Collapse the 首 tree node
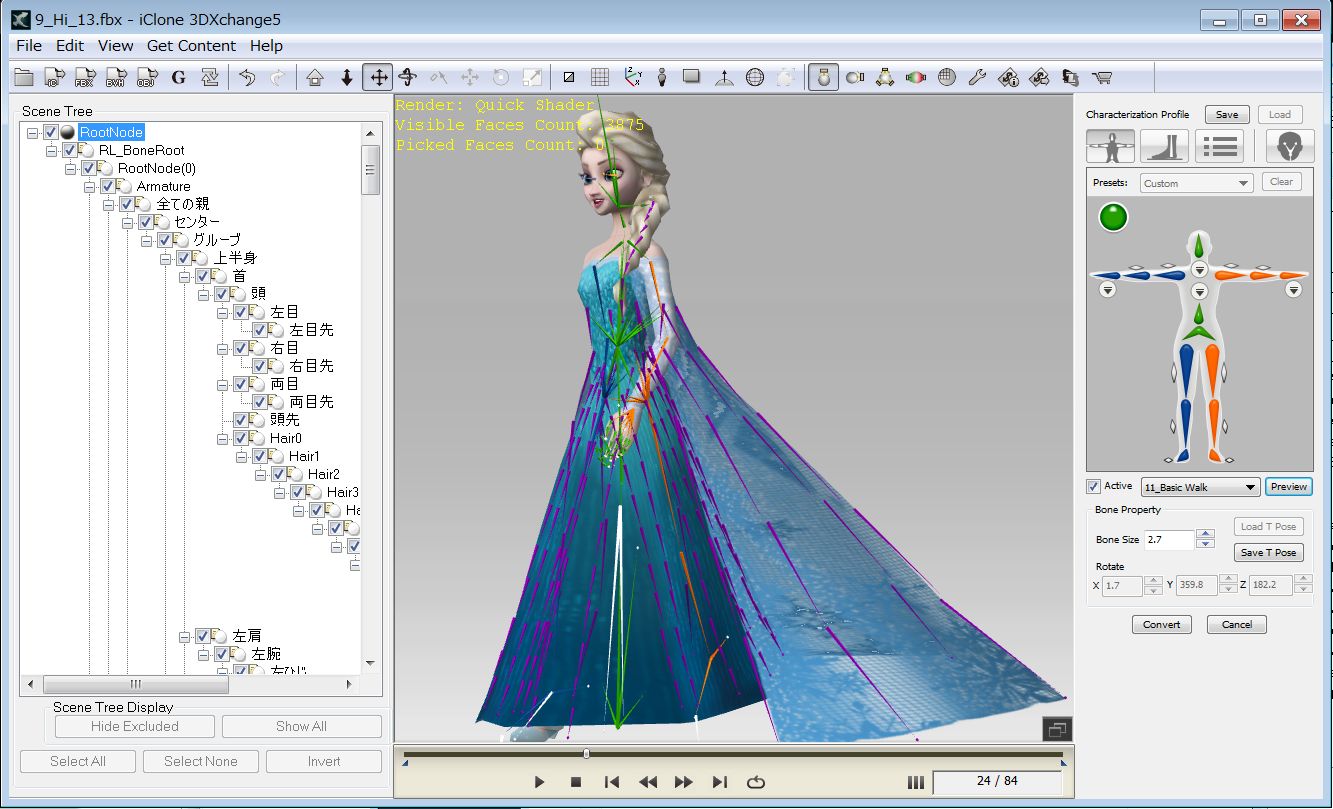Screen dimensions: 1333x809 (x=185, y=276)
